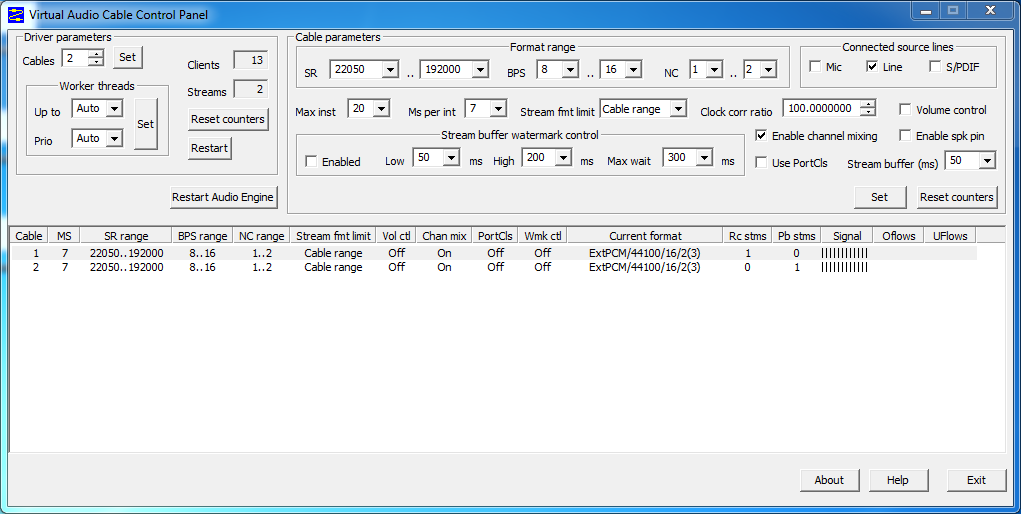This screenshot has width=1021, height=514.
Task: Open the minimum NC dropdown showing 1
Action: pyautogui.click(x=714, y=69)
